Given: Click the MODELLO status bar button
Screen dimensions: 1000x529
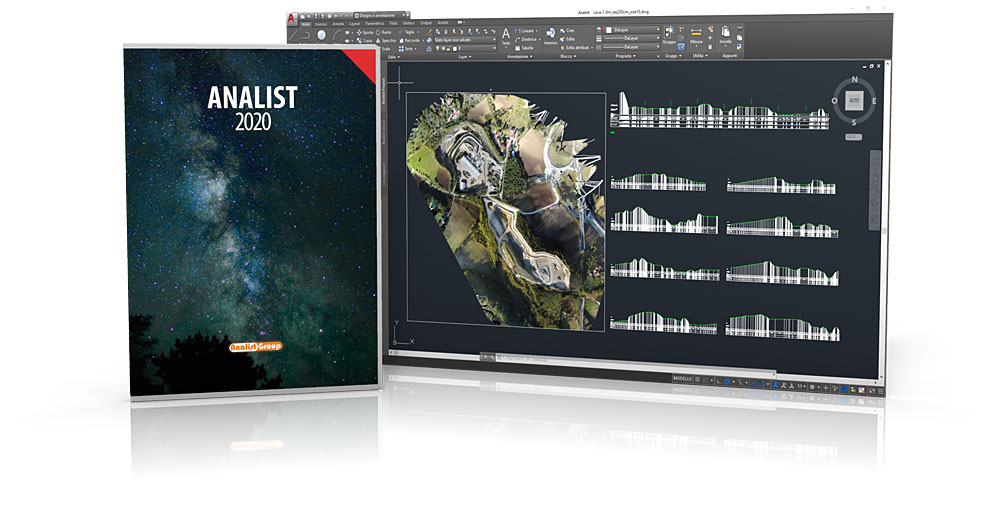Looking at the screenshot, I should pos(682,379).
